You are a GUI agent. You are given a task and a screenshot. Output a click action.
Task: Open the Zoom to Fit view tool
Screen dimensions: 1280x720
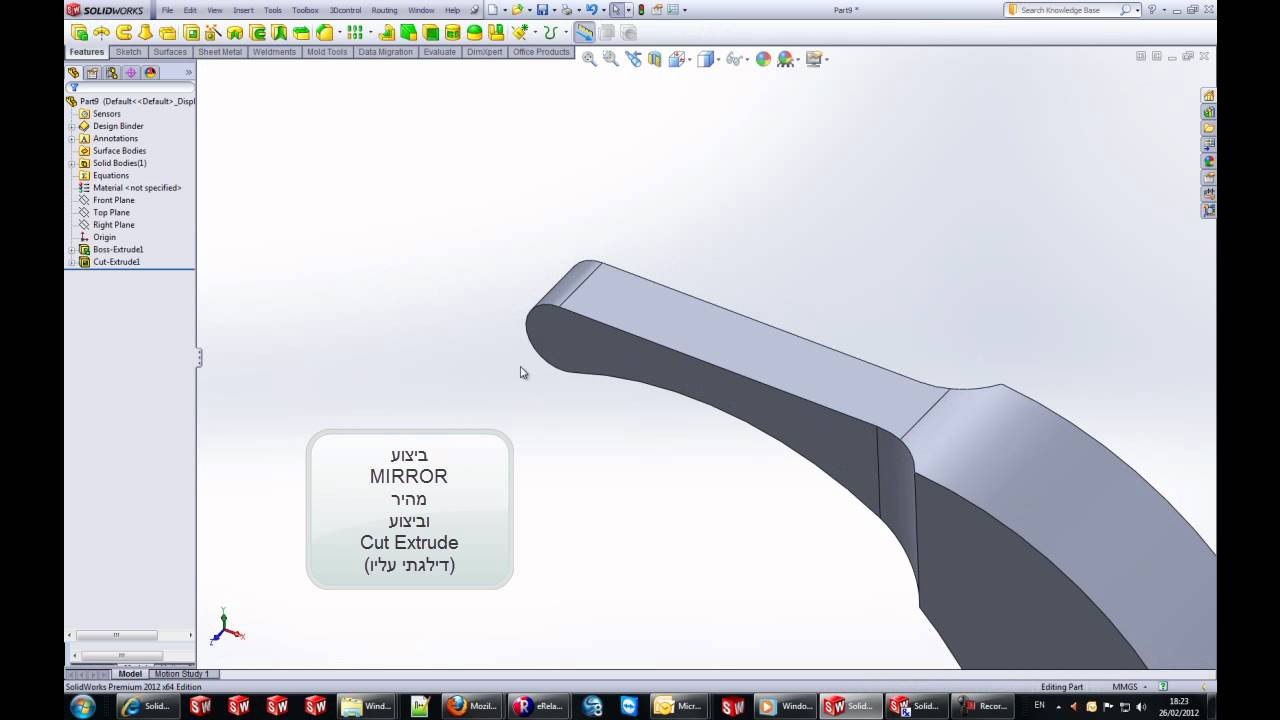589,59
